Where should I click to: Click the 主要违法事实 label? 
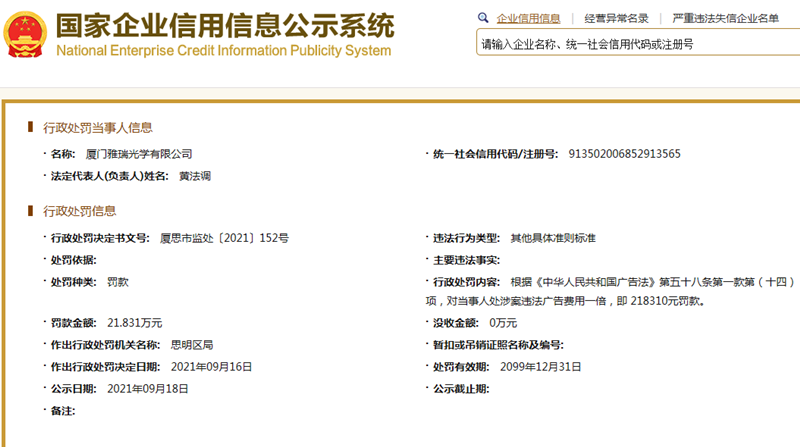point(466,260)
